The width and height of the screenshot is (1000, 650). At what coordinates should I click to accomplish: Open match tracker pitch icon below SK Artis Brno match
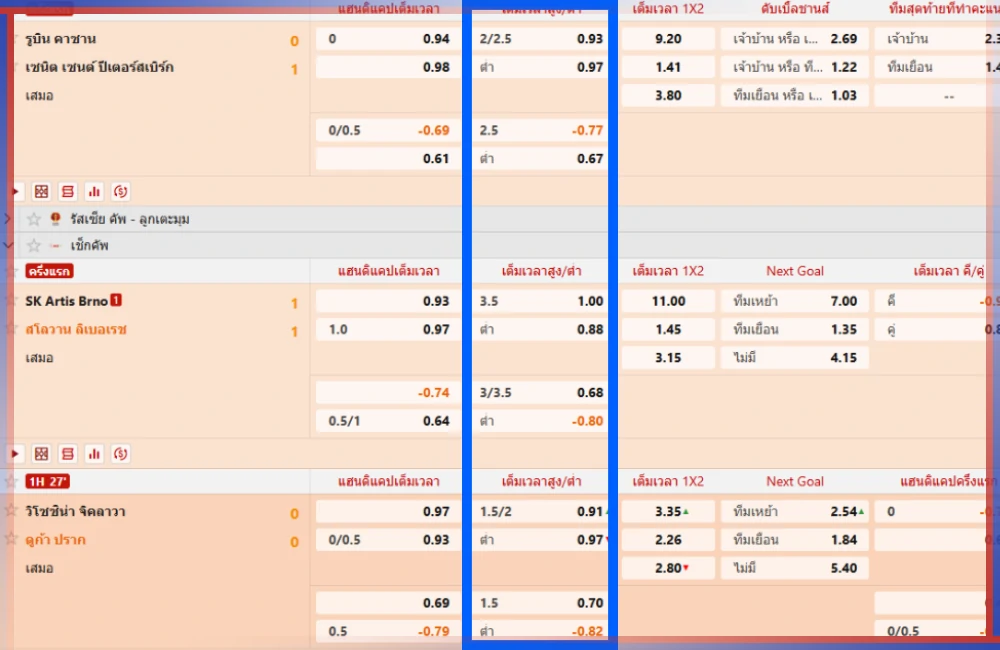pos(41,454)
